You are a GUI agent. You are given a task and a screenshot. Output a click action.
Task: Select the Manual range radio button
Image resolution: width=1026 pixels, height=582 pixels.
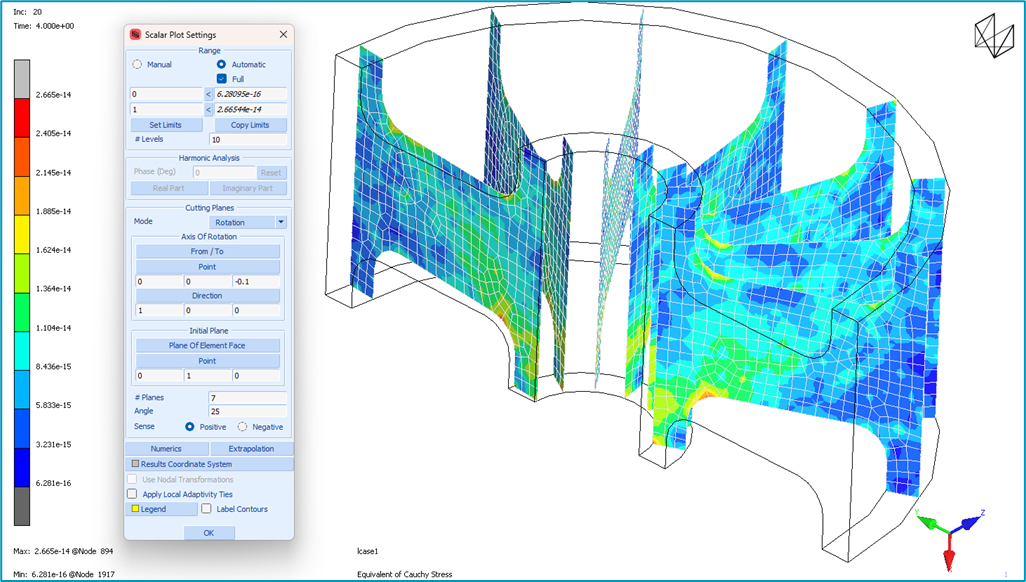click(137, 64)
